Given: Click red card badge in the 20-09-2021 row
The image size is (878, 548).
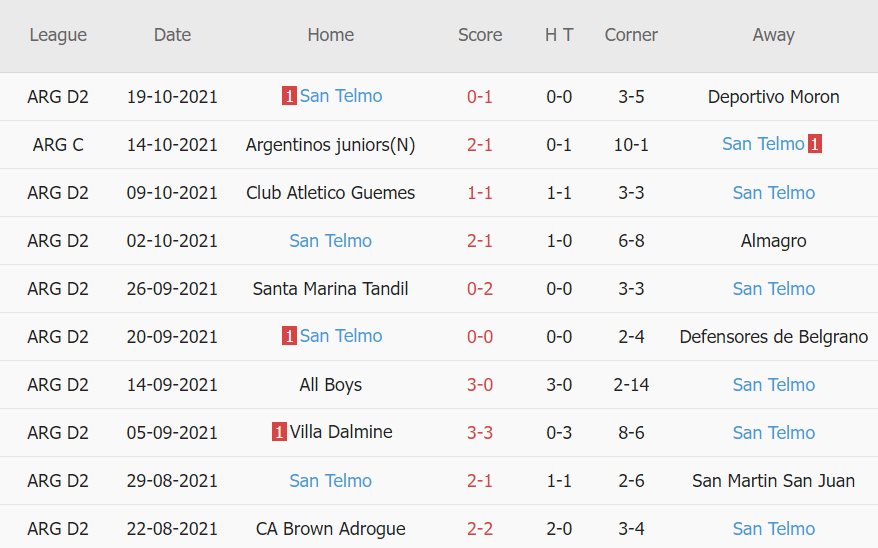Looking at the screenshot, I should [289, 337].
